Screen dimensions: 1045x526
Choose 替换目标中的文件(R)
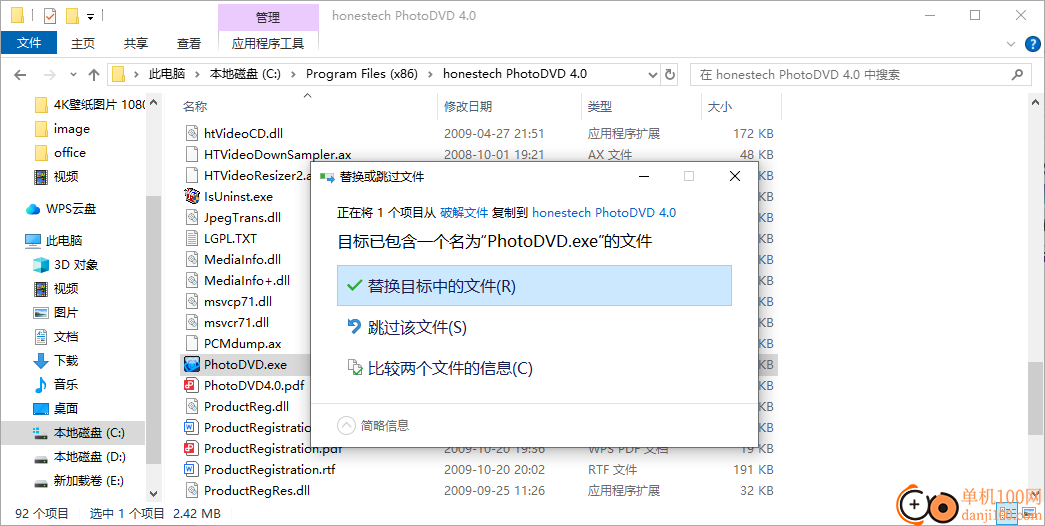[x=534, y=286]
